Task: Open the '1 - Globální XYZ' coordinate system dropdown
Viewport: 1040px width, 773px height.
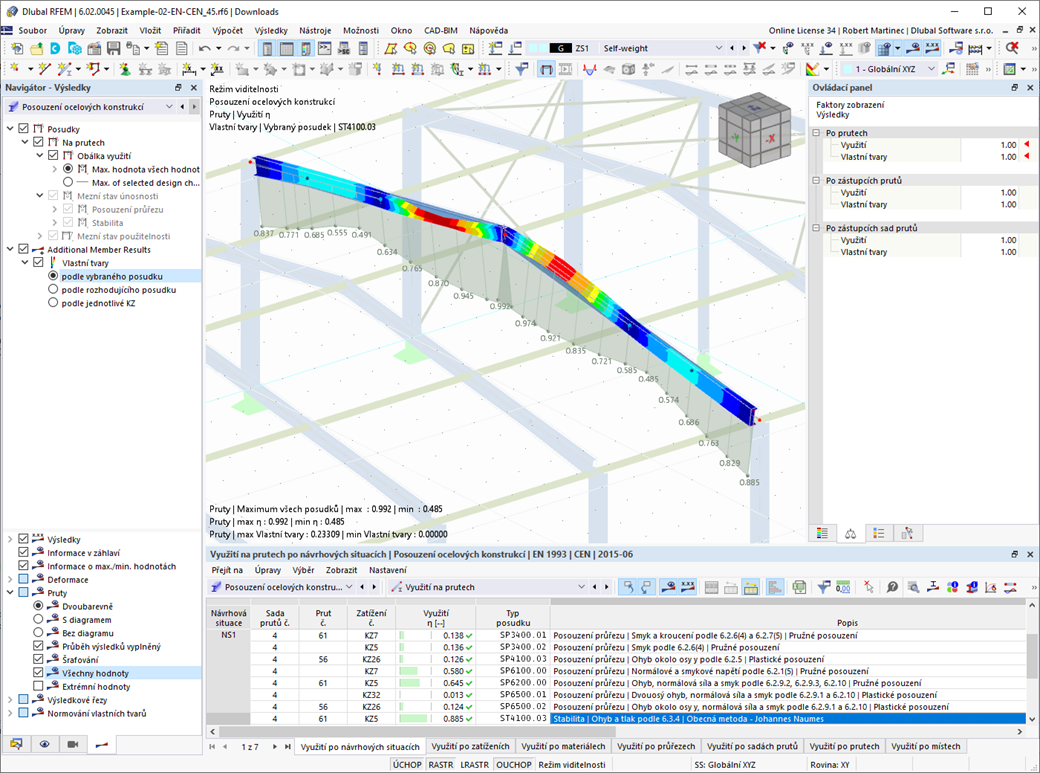Action: pos(931,69)
